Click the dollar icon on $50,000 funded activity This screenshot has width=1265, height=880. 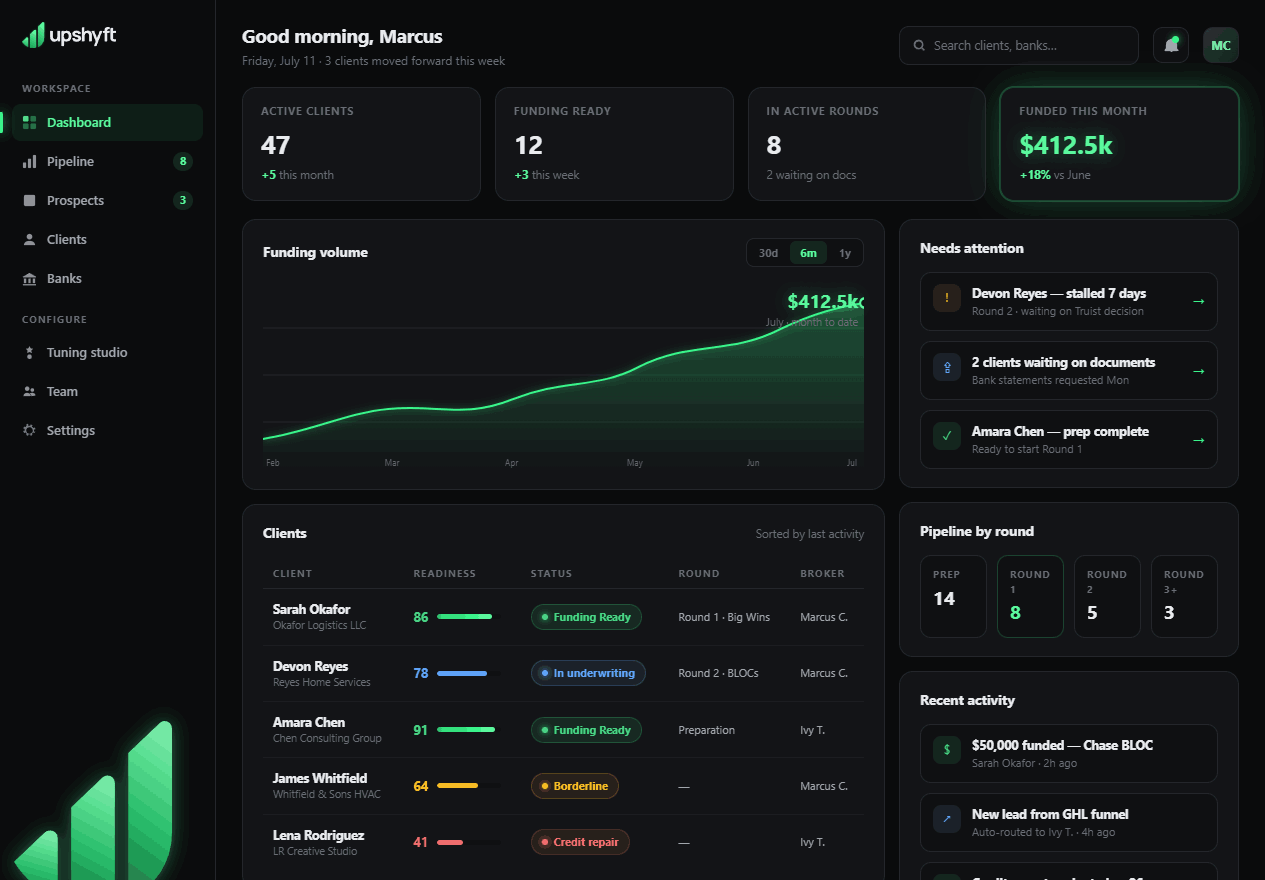[x=946, y=750]
